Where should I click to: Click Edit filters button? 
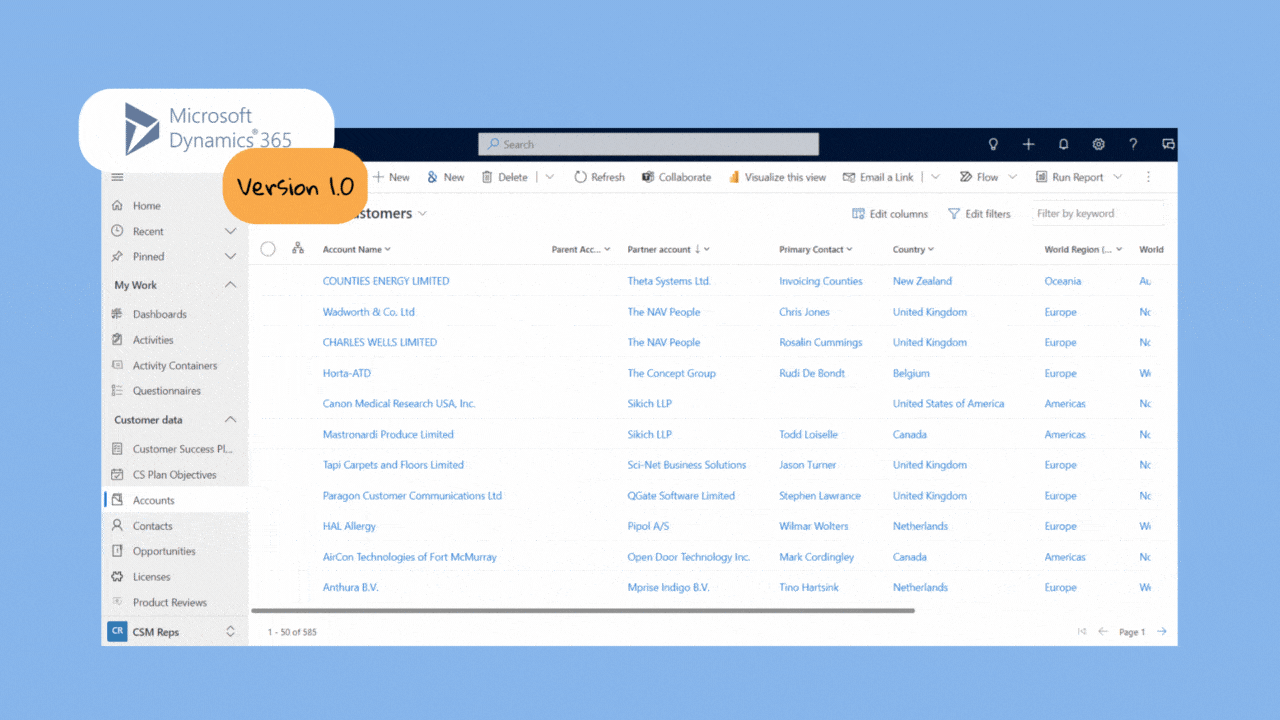979,214
